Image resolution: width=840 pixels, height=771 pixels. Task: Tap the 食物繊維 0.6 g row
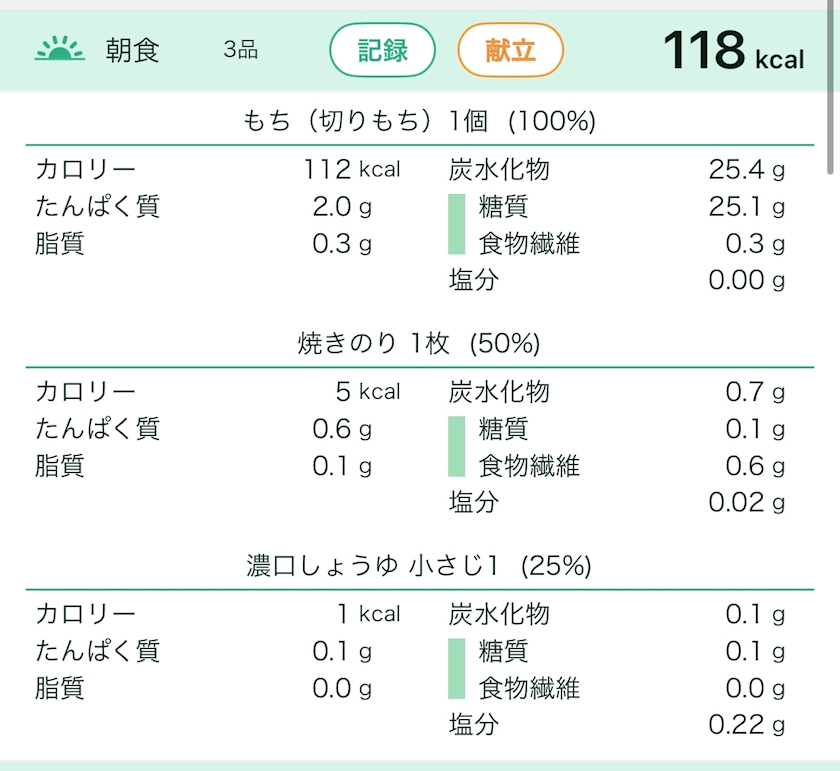(x=616, y=466)
